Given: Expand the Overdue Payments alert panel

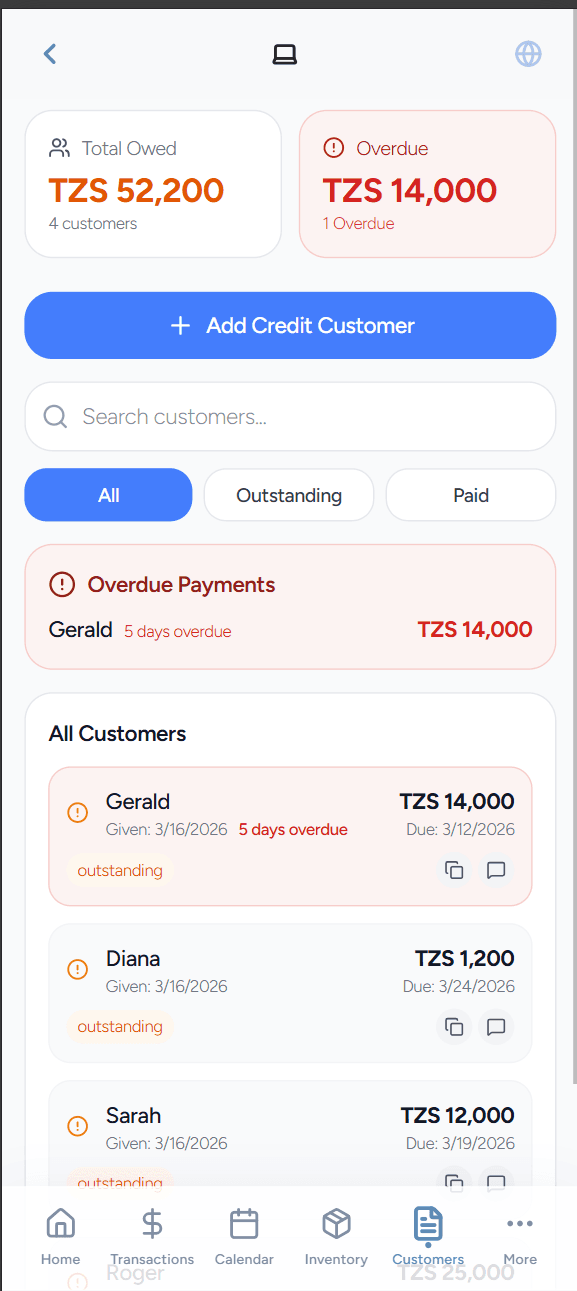Looking at the screenshot, I should 290,607.
